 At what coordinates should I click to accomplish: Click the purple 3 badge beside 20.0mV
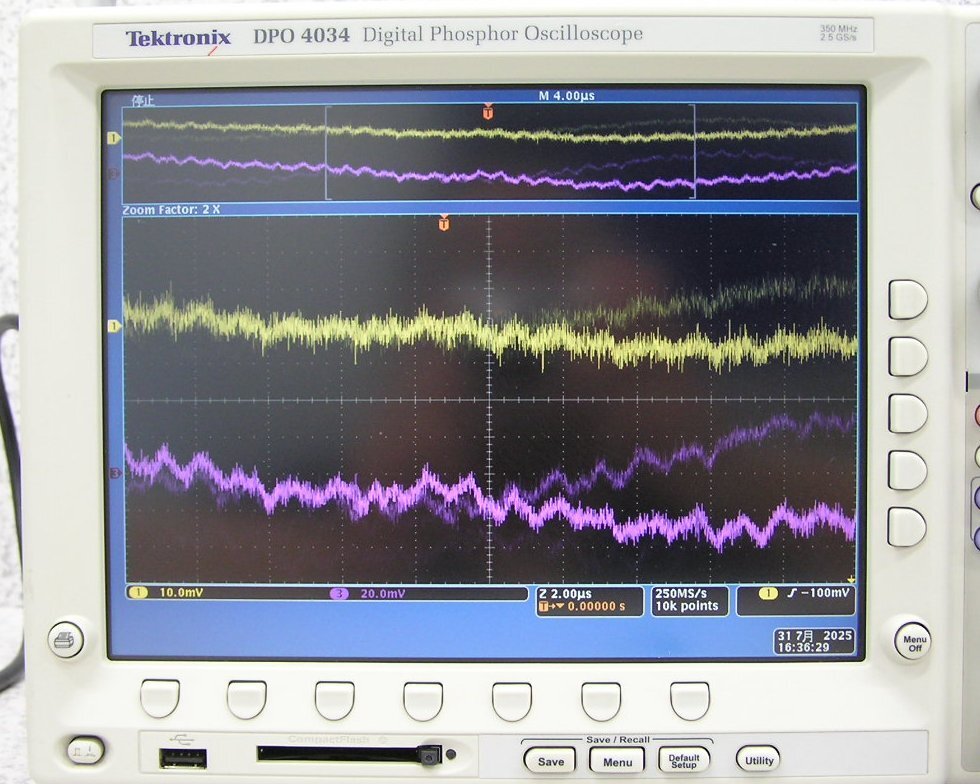[x=339, y=593]
